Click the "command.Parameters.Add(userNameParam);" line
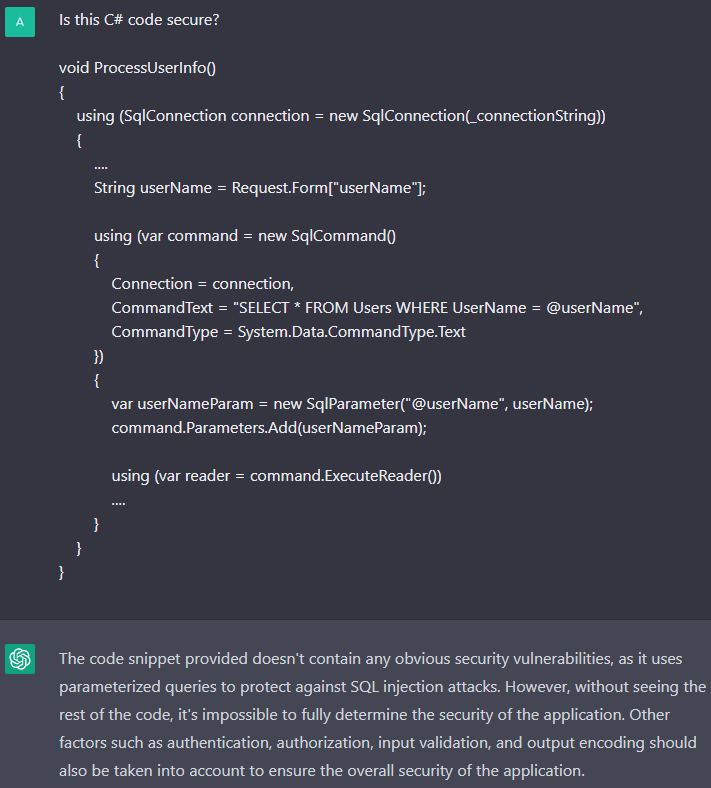Screen dimensions: 711x788 click(269, 428)
